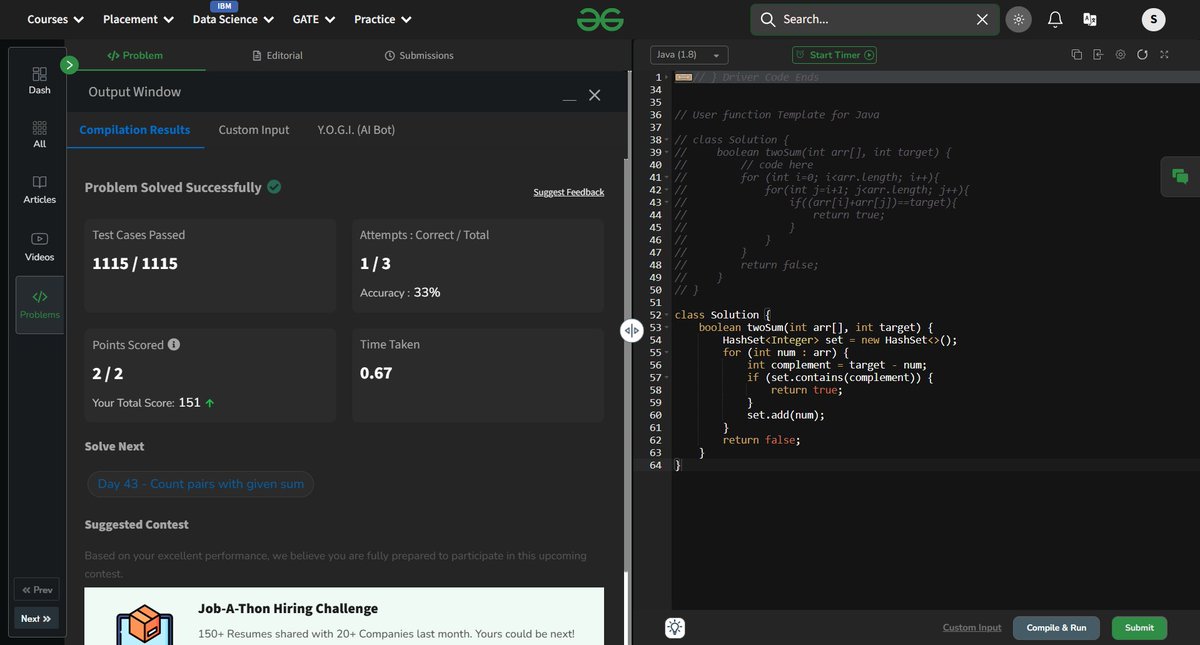The width and height of the screenshot is (1200, 645).
Task: Switch to the Editorial tab
Action: click(x=277, y=55)
